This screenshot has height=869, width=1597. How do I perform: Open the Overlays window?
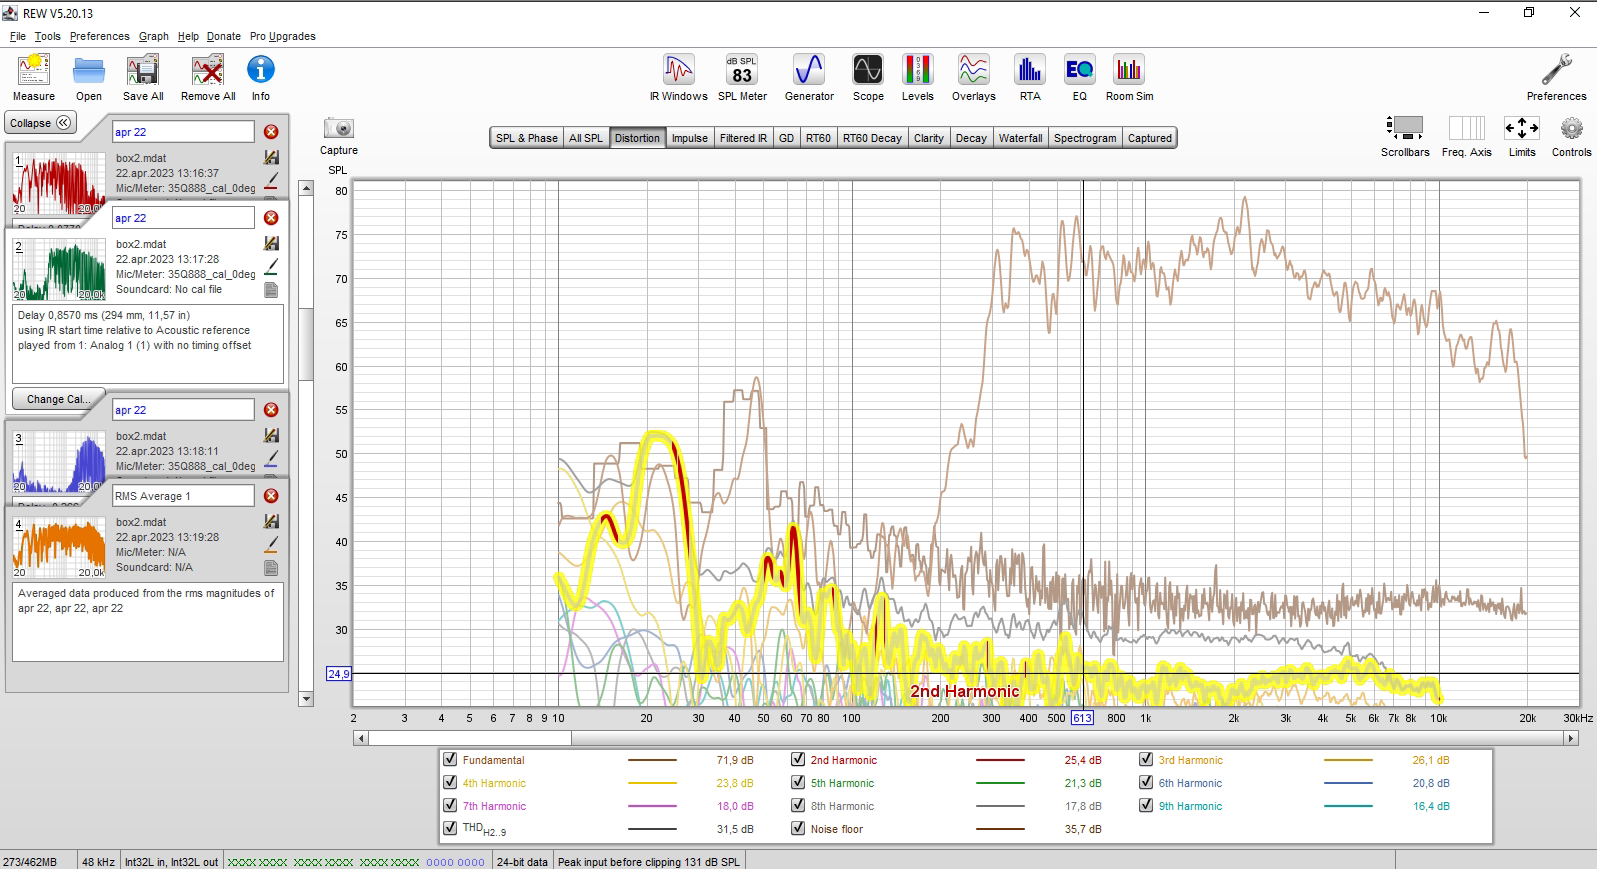coord(973,70)
